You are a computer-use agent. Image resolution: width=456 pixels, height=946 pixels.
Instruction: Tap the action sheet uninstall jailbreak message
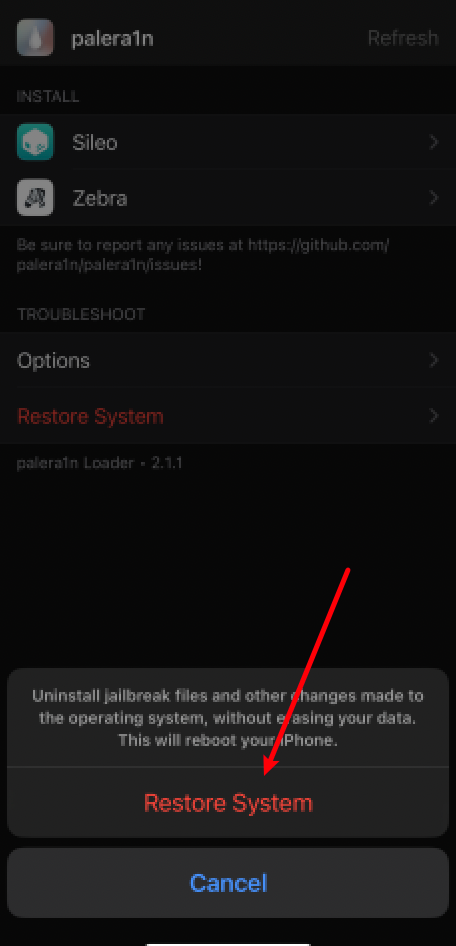click(x=228, y=718)
